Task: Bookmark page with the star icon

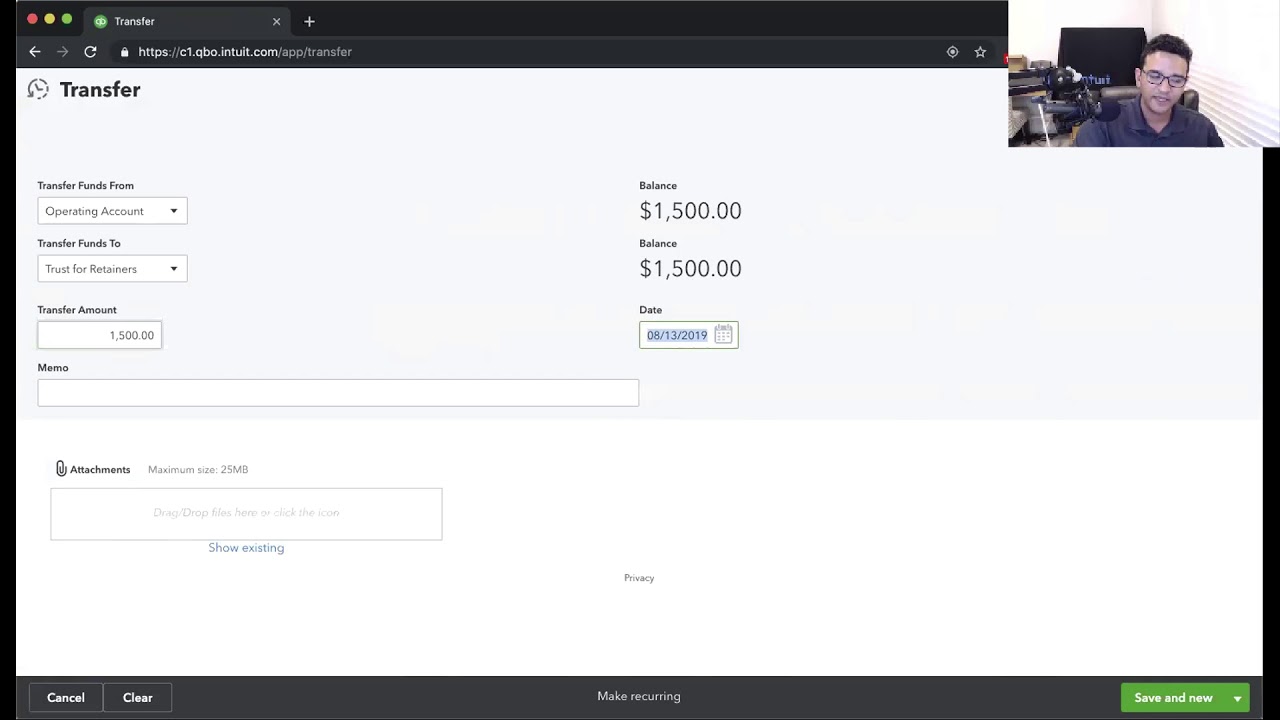Action: 980,51
